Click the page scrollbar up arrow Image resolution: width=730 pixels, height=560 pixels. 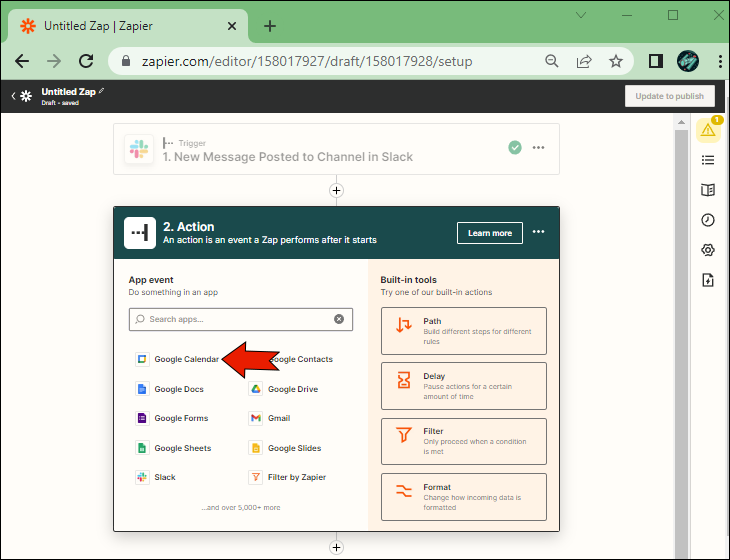(x=681, y=122)
